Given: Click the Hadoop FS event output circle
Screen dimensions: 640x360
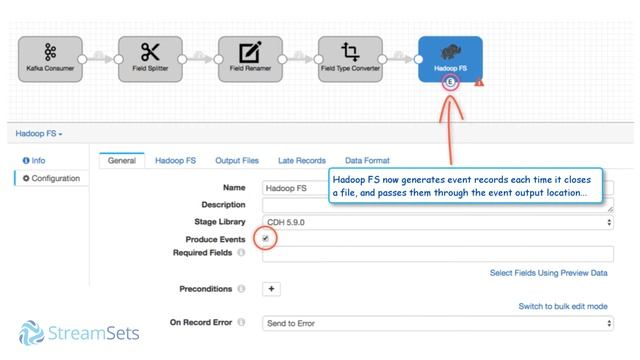Looking at the screenshot, I should (x=450, y=82).
